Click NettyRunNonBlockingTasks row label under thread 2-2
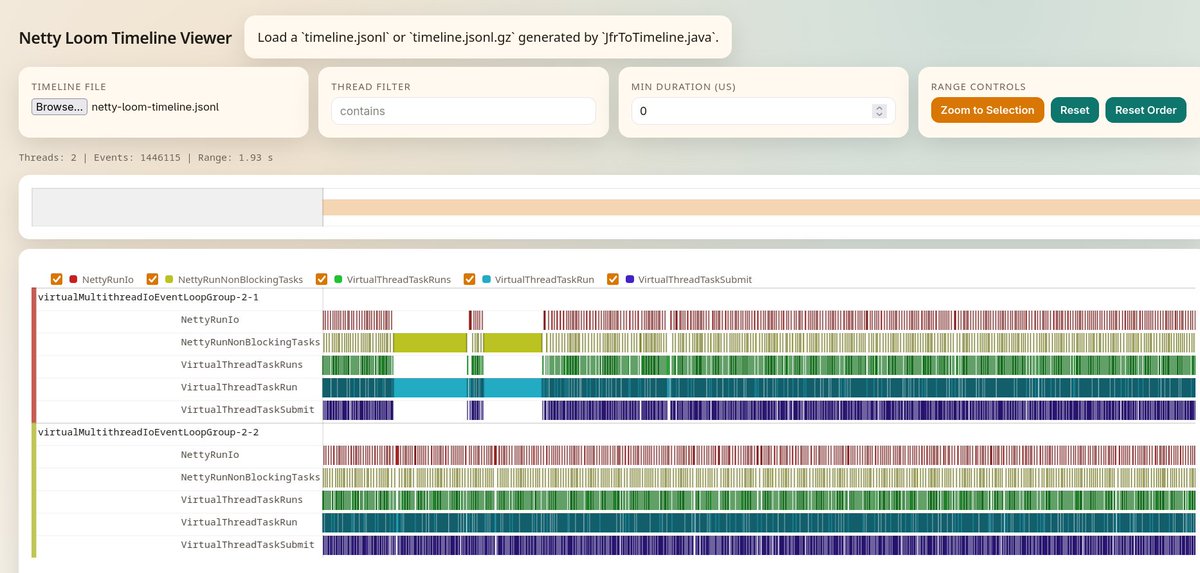The image size is (1200, 573). (250, 477)
